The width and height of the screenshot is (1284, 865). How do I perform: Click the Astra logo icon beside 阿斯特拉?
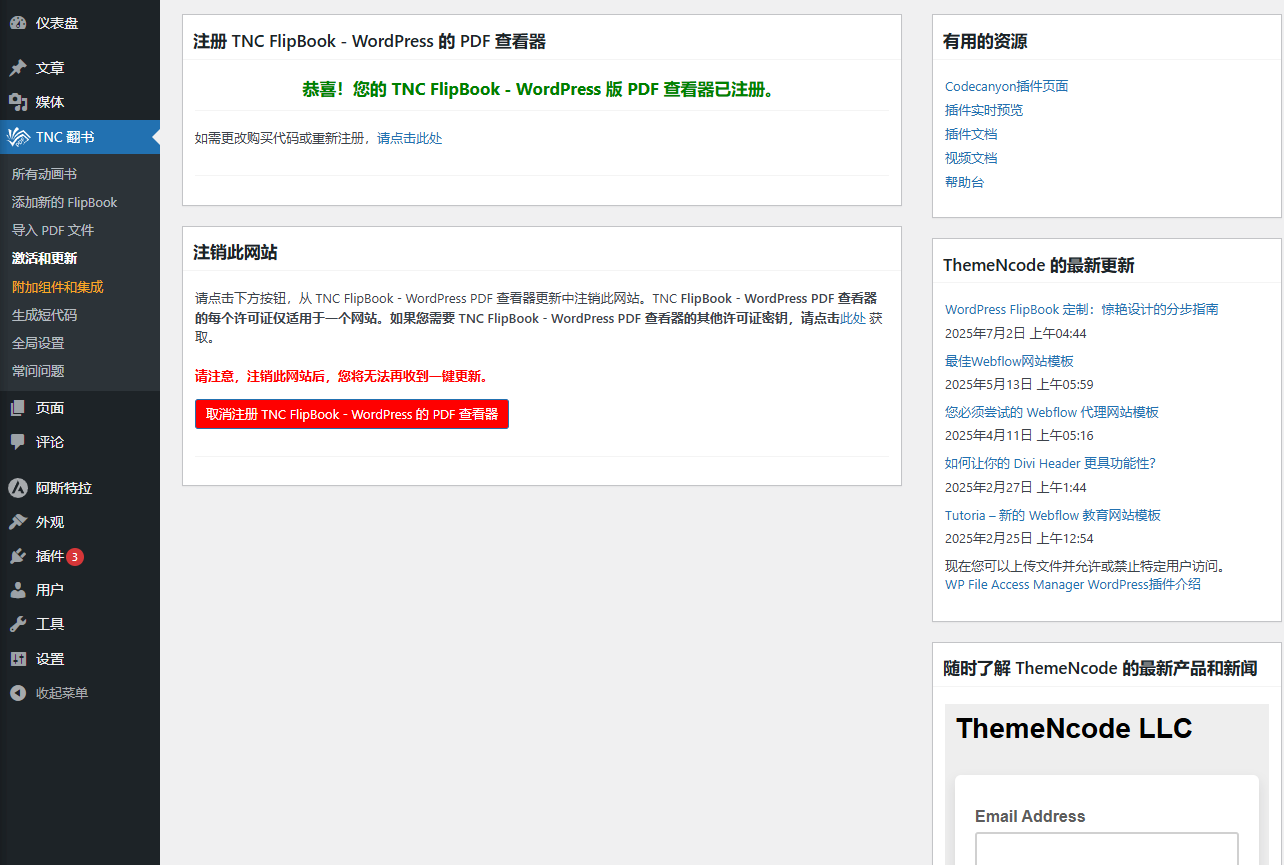click(18, 488)
